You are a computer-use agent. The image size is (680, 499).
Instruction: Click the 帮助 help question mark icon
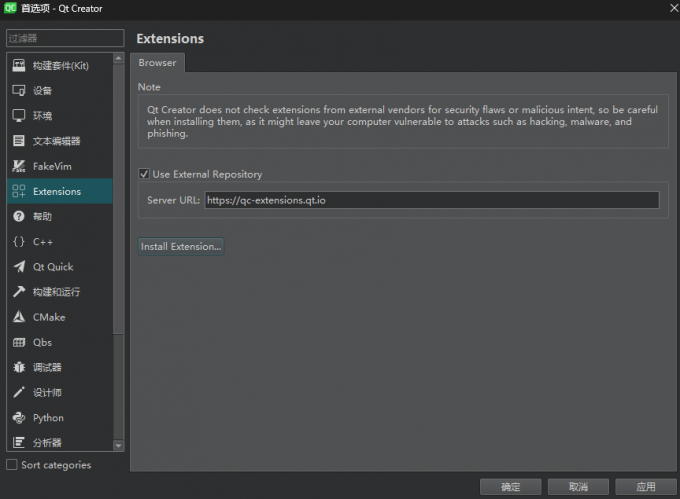coord(18,216)
